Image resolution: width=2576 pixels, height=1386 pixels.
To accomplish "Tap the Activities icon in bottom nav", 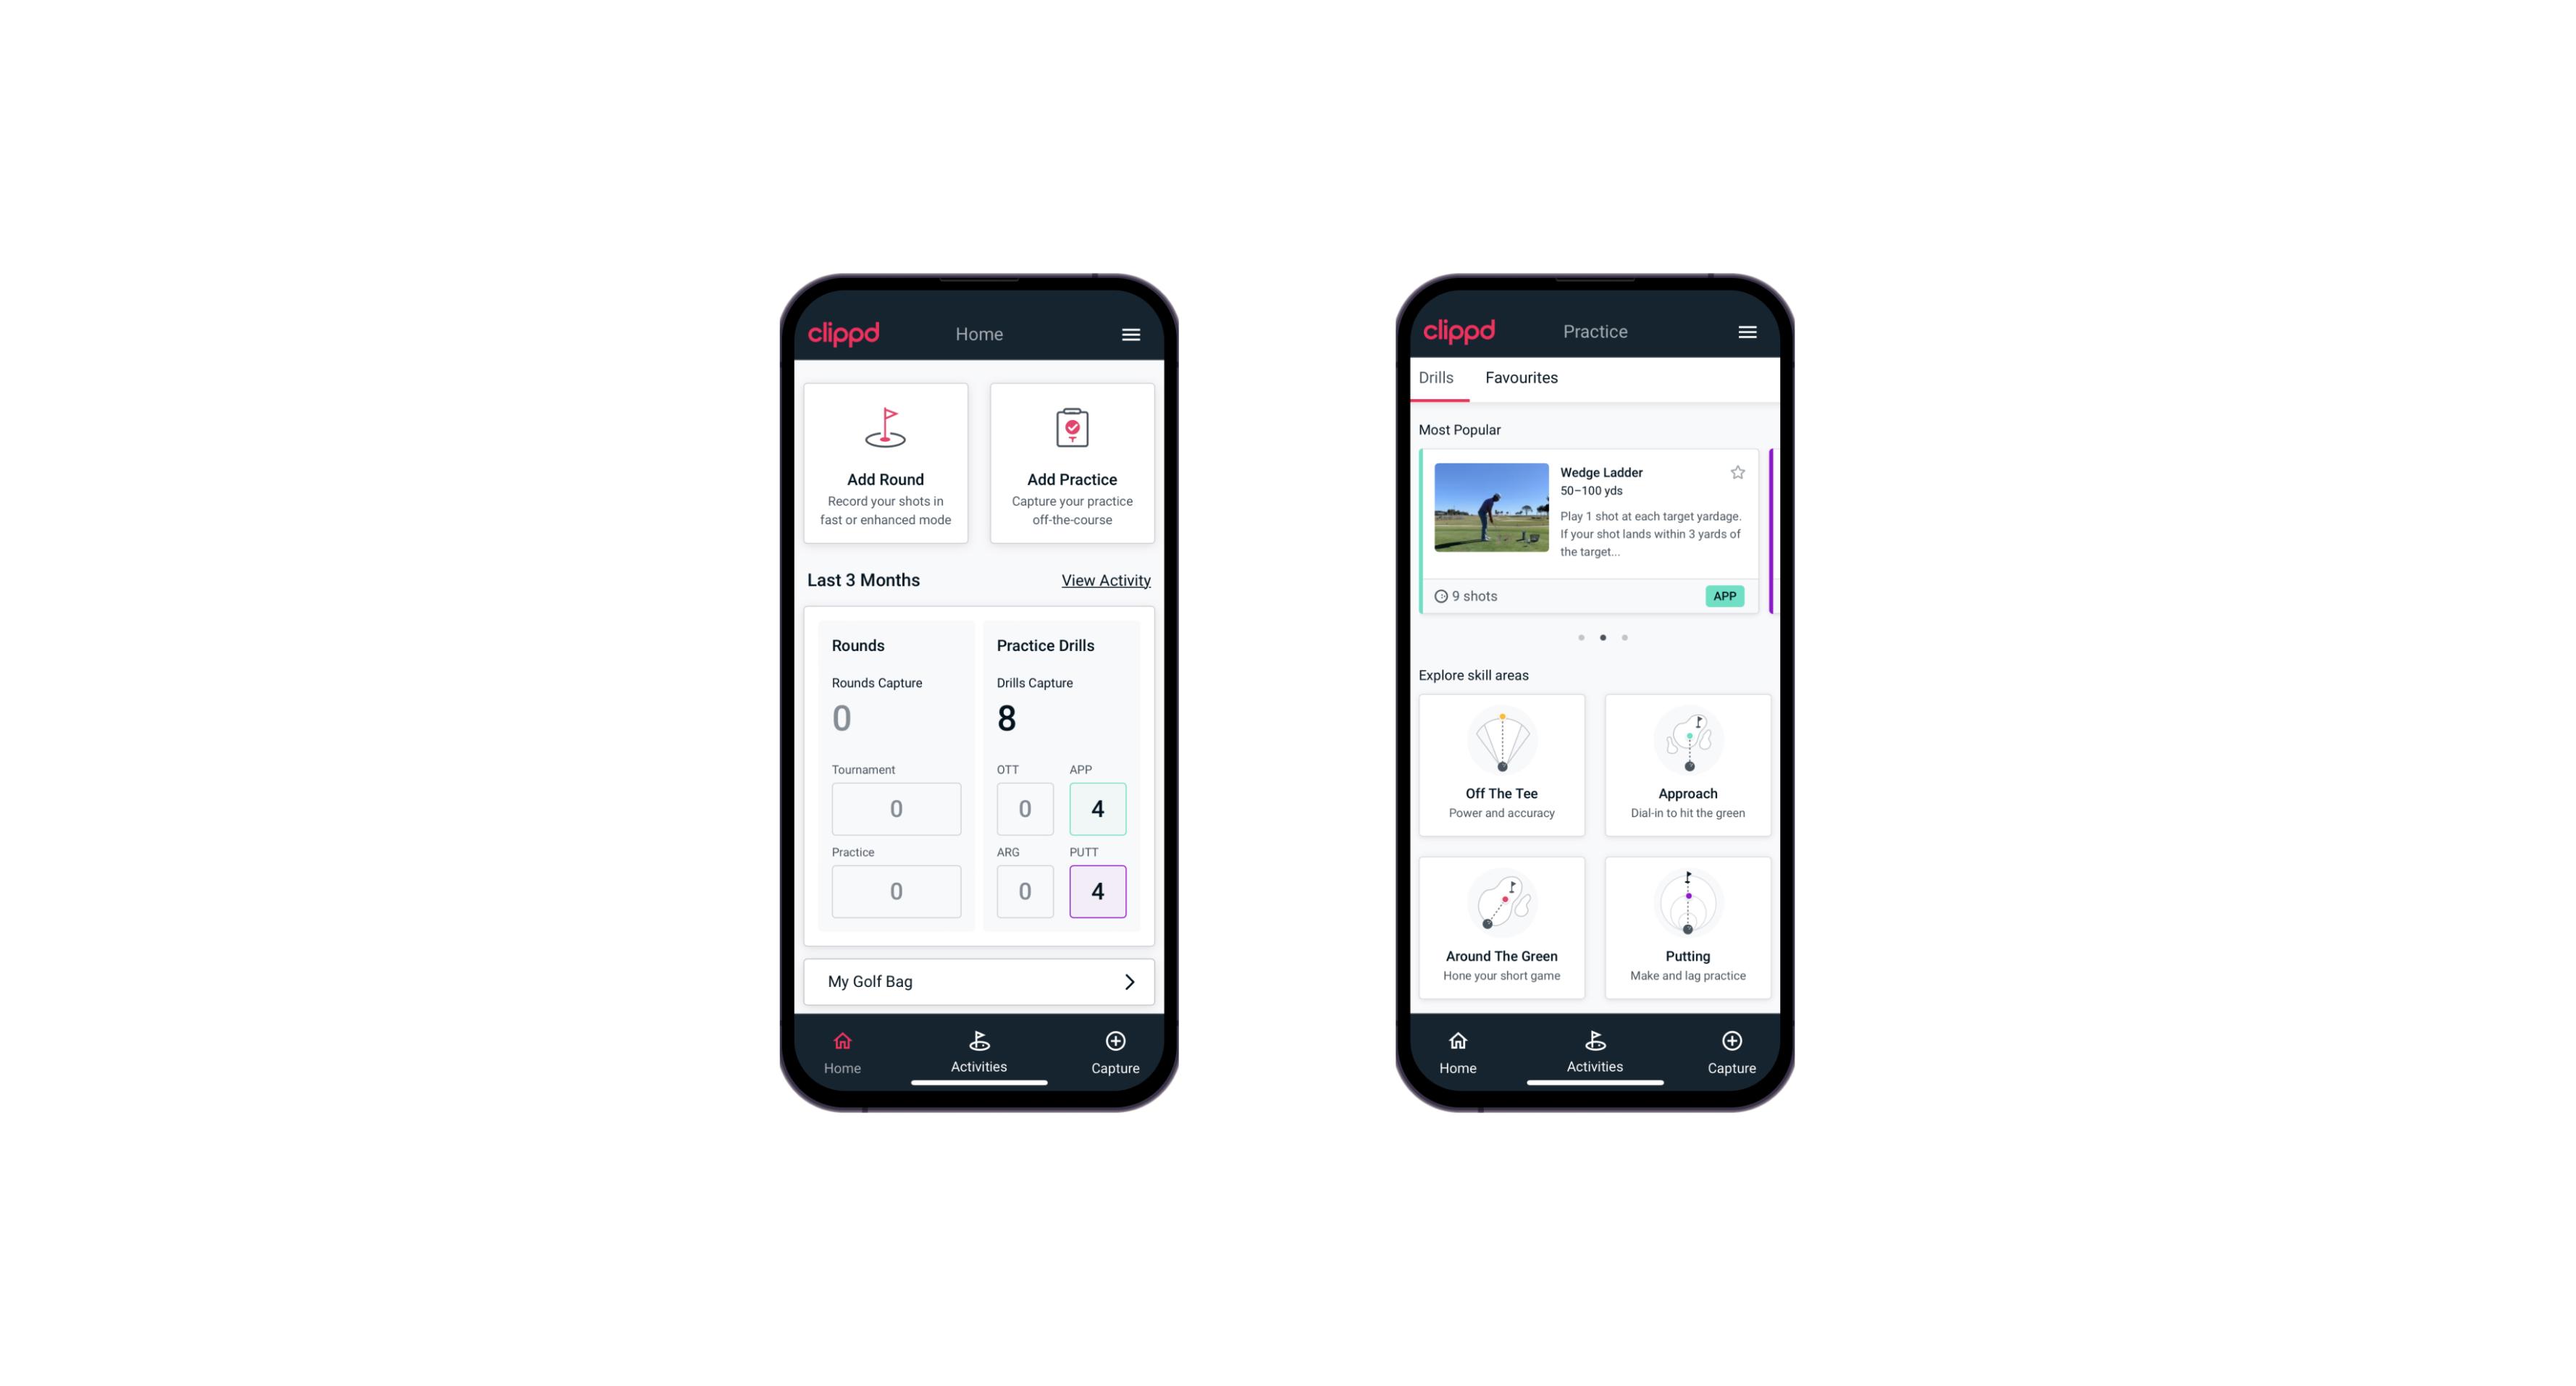I will pos(980,1051).
